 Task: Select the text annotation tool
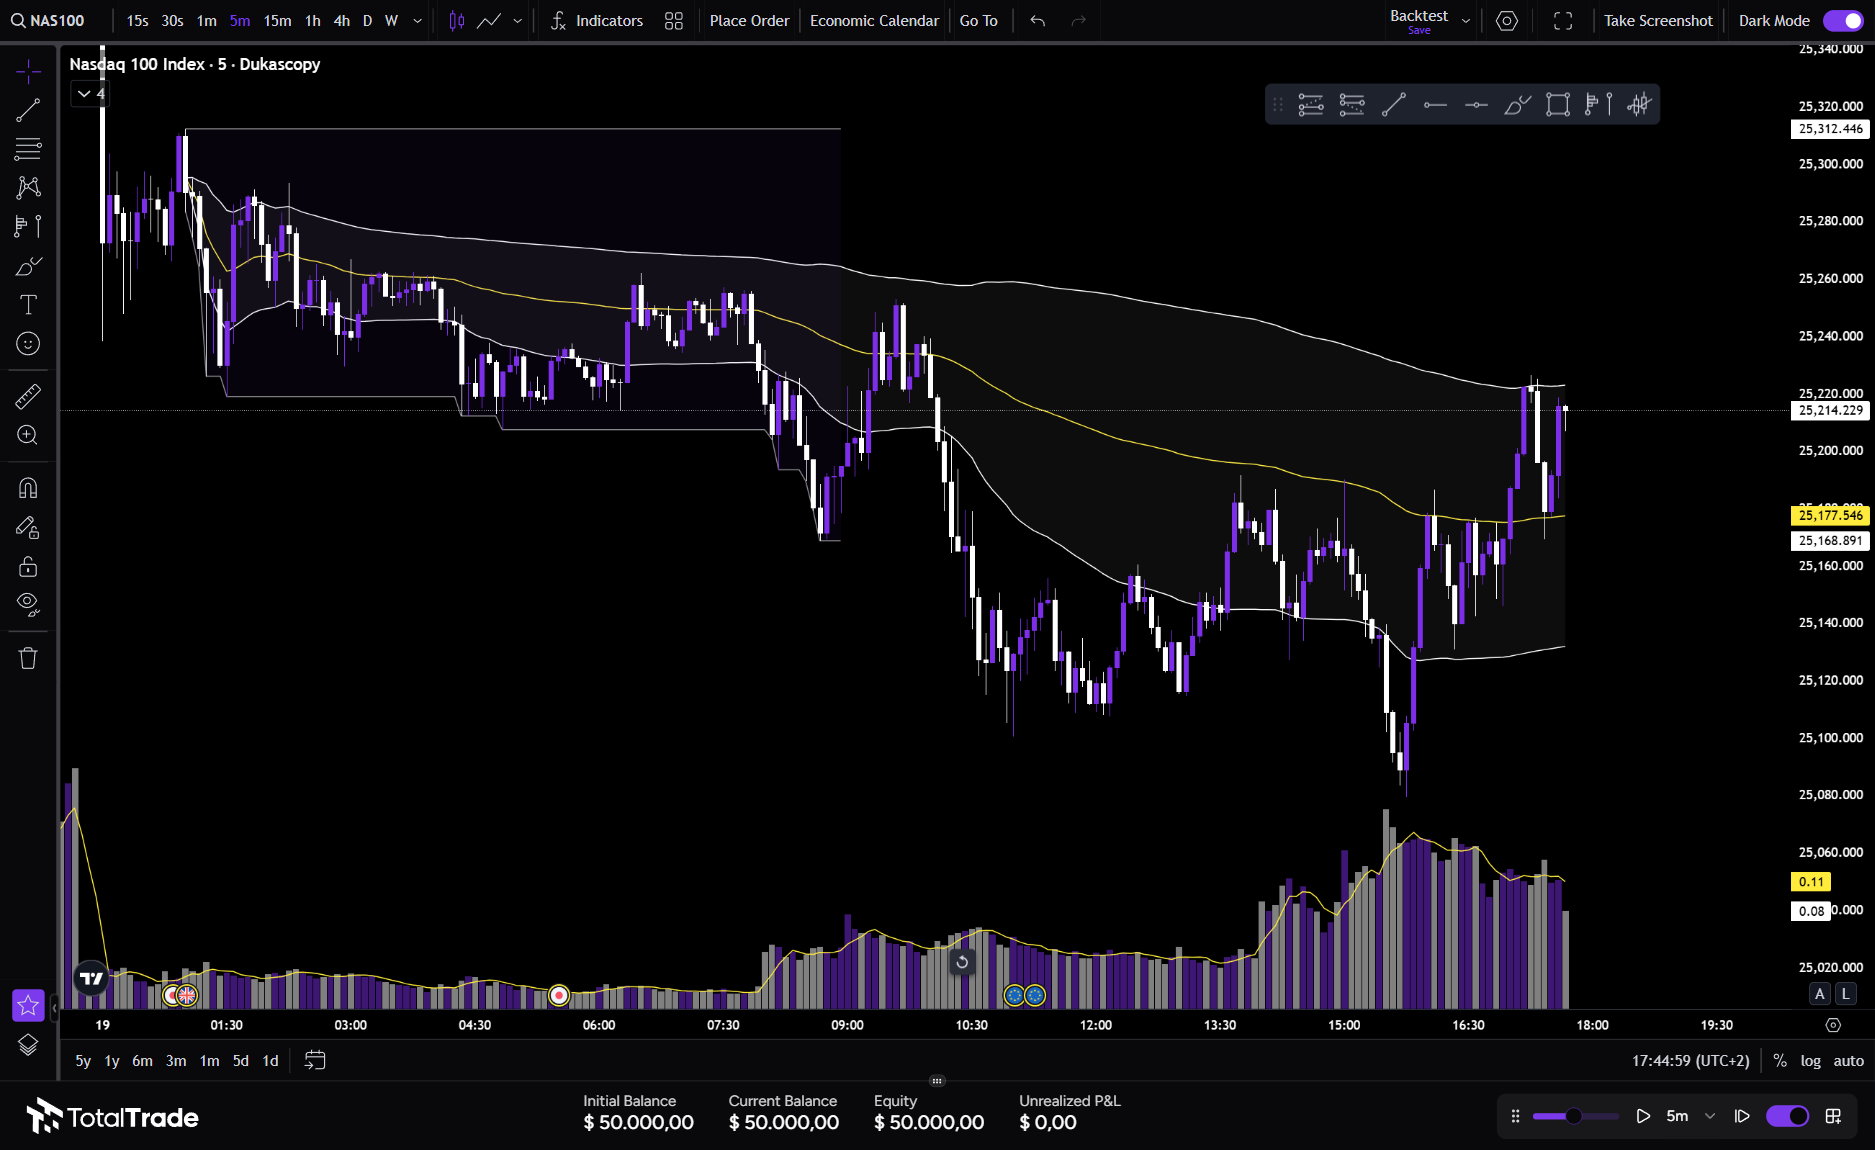[28, 305]
